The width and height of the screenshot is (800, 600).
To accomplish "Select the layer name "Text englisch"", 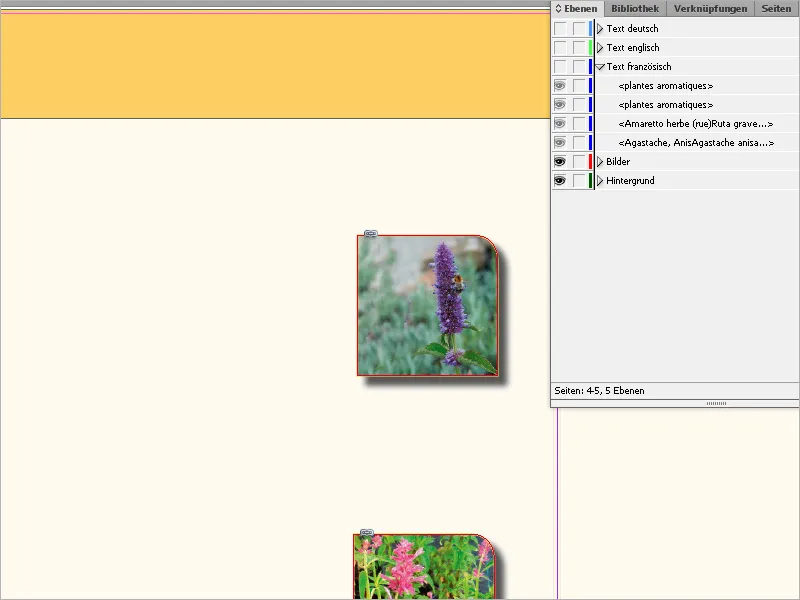I will pyautogui.click(x=633, y=47).
